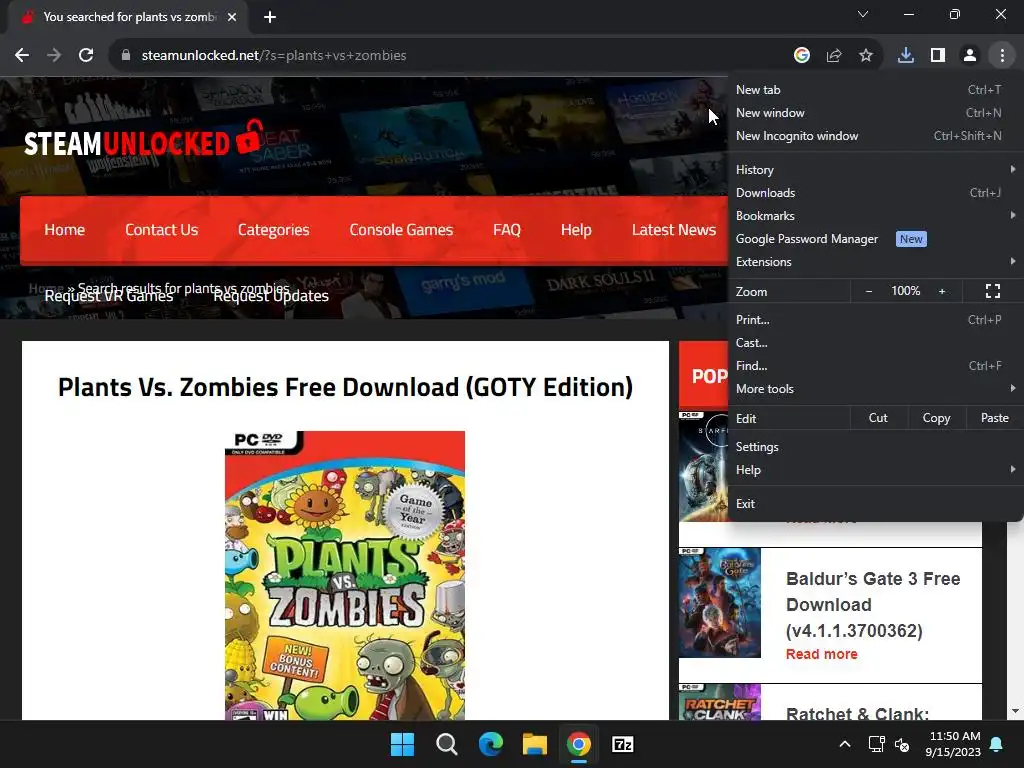The image size is (1024, 768).
Task: Open Settings from the menu
Action: coord(875,447)
